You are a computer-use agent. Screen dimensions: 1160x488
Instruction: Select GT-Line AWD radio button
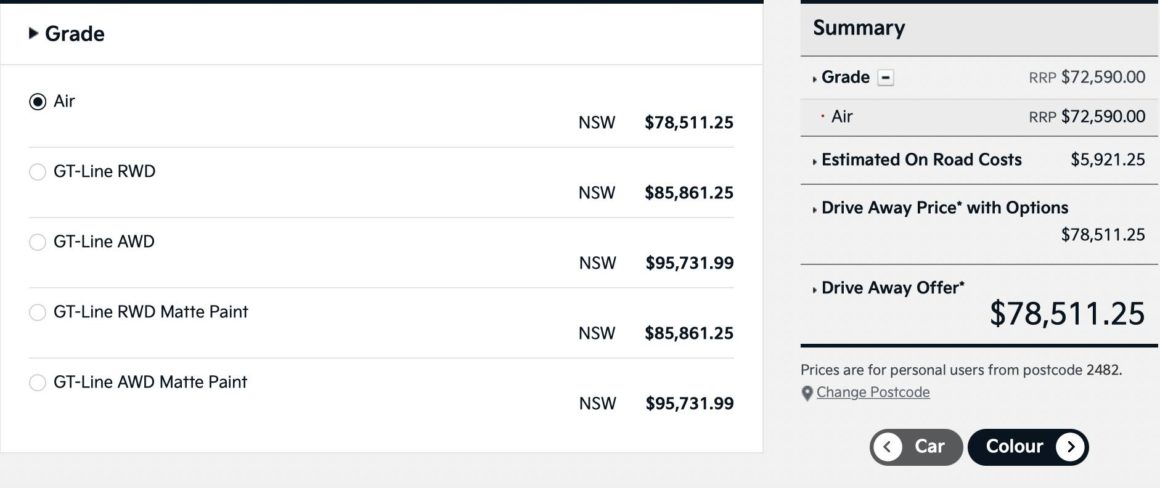point(38,243)
